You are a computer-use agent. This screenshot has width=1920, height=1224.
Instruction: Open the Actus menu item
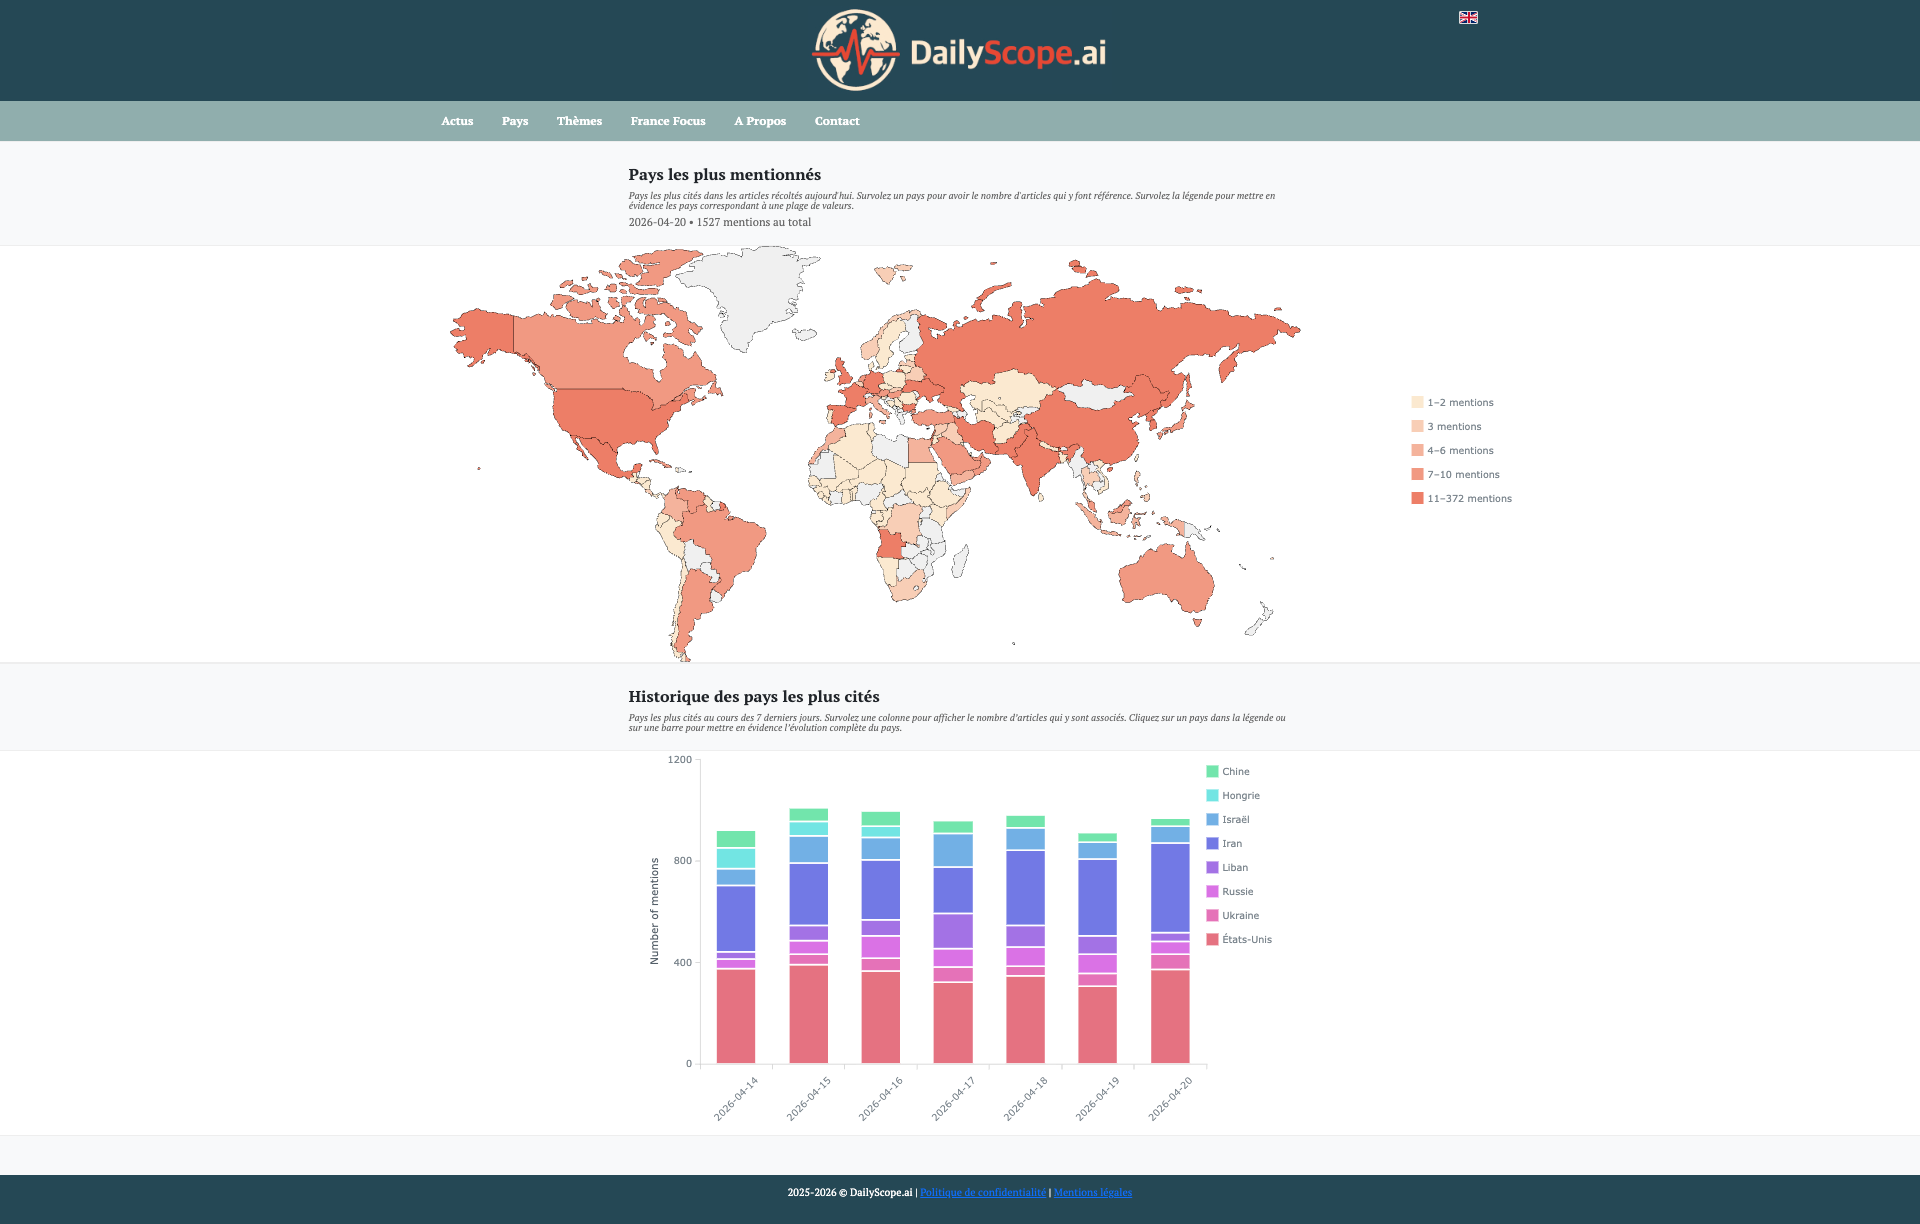click(457, 121)
